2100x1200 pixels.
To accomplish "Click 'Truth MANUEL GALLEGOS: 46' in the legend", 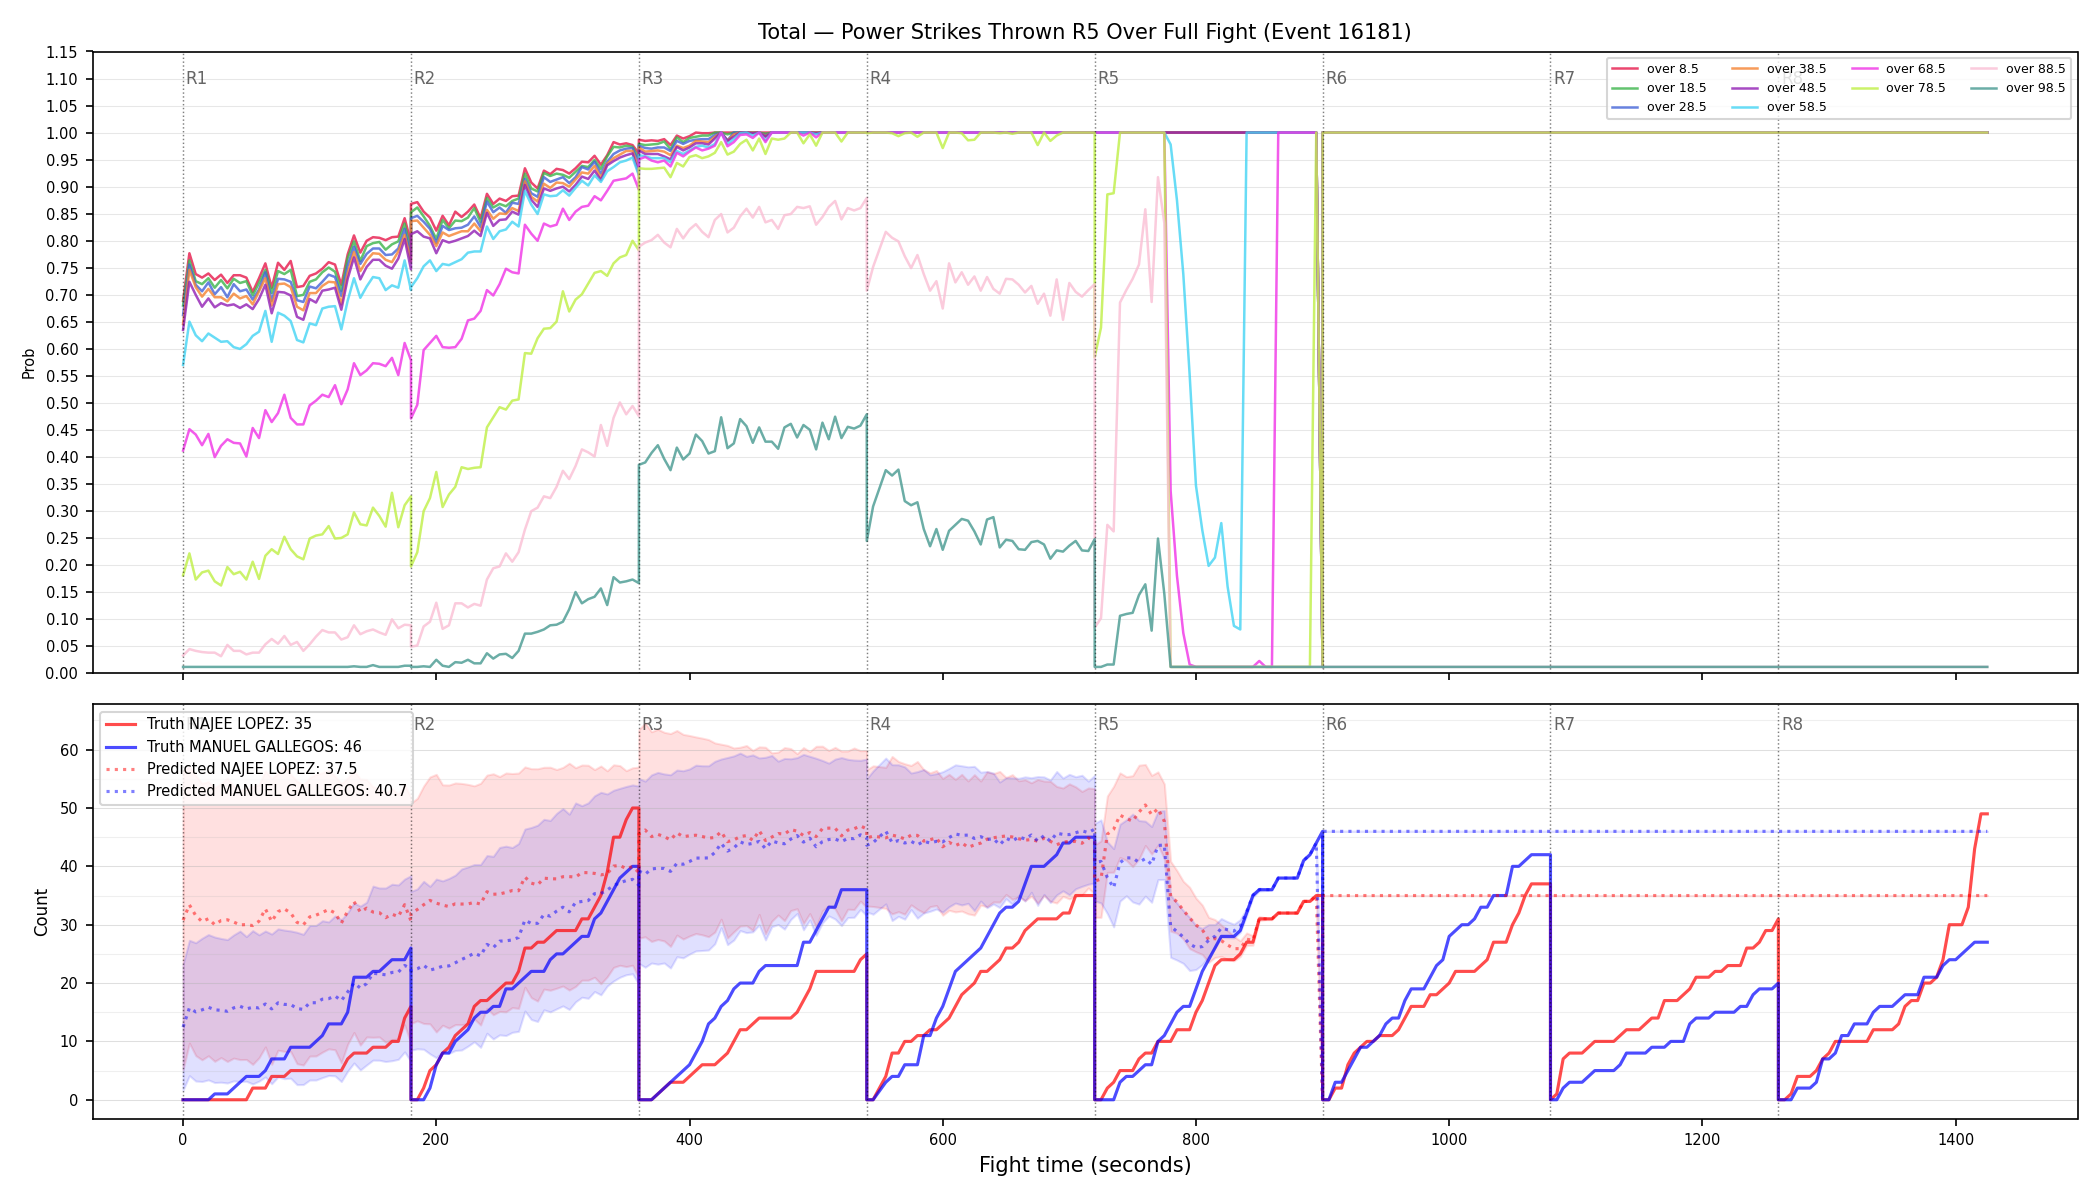I will pos(233,746).
